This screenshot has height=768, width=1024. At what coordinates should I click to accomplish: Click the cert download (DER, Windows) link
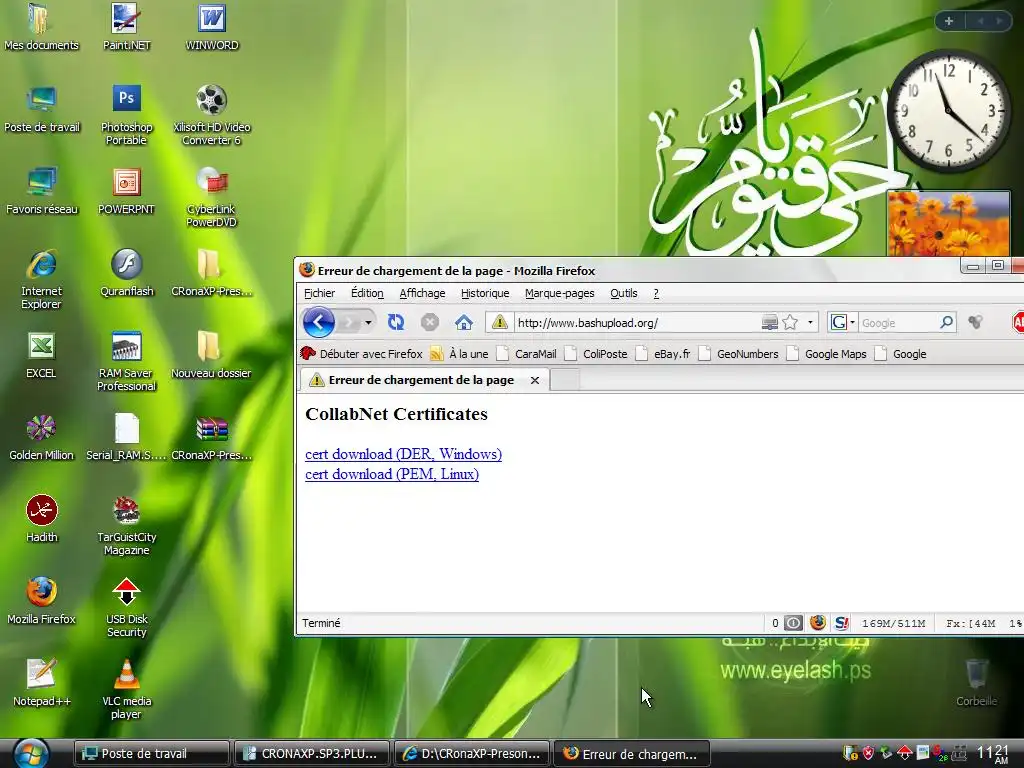pos(404,454)
